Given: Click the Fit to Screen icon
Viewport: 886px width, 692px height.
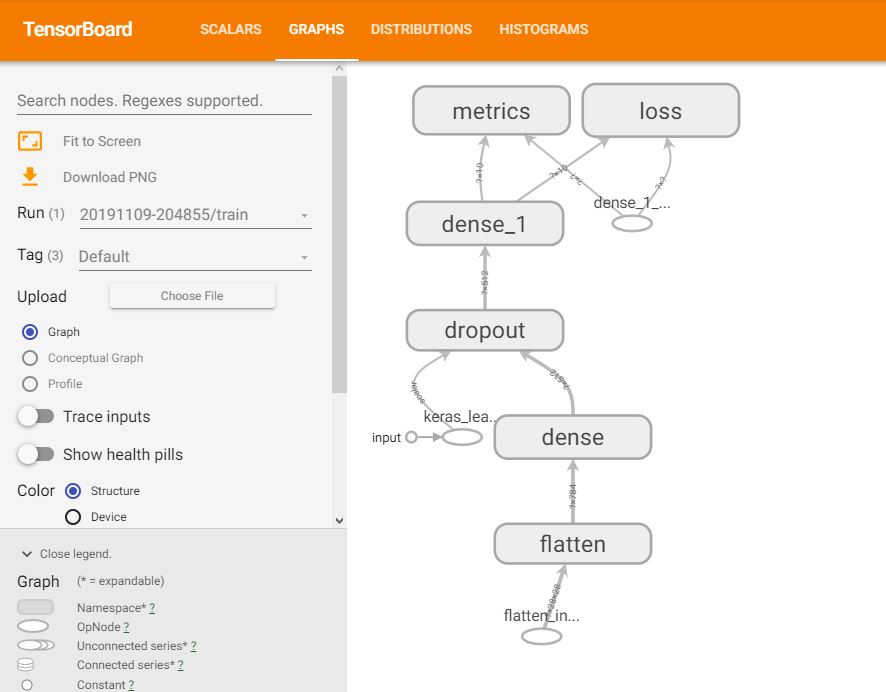Looking at the screenshot, I should coord(30,141).
